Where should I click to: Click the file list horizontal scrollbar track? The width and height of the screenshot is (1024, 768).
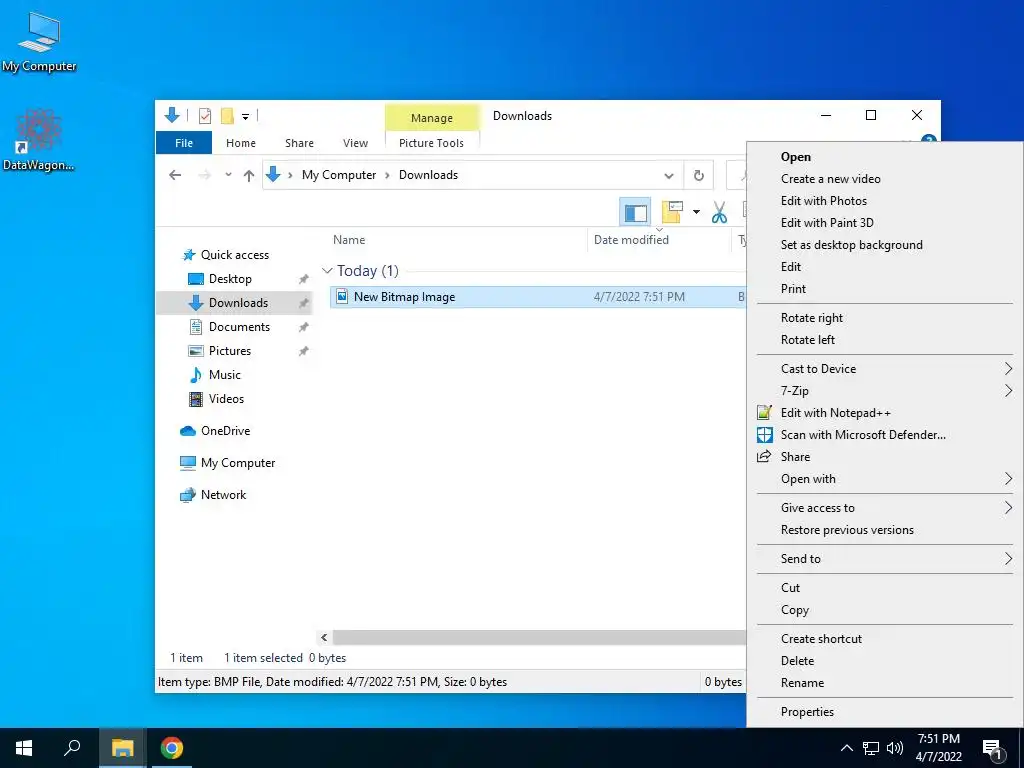pos(539,637)
